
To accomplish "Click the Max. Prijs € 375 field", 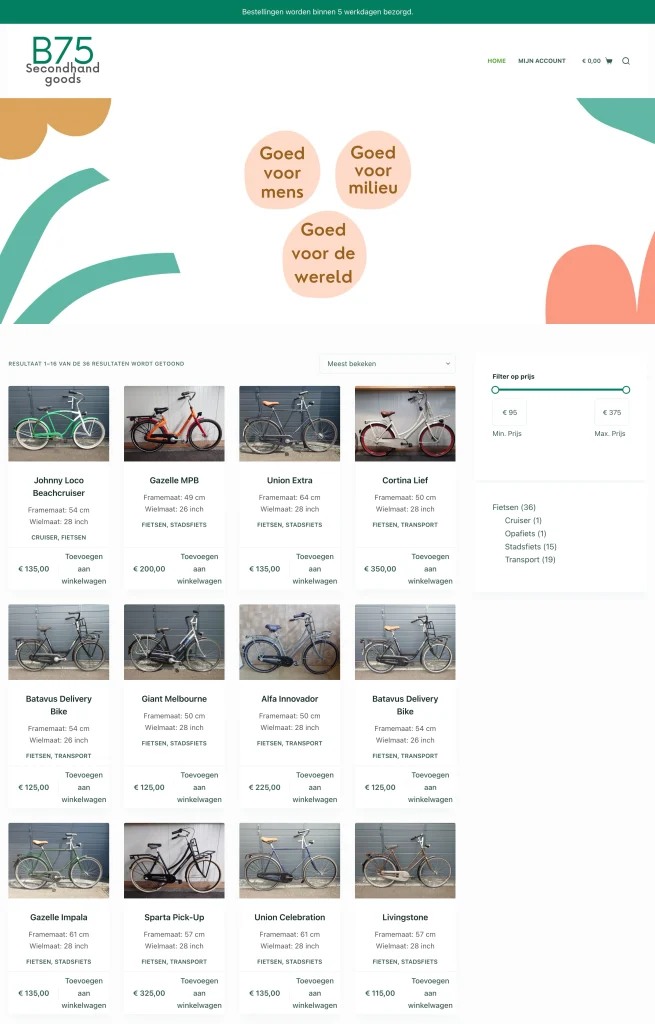I will tap(612, 412).
